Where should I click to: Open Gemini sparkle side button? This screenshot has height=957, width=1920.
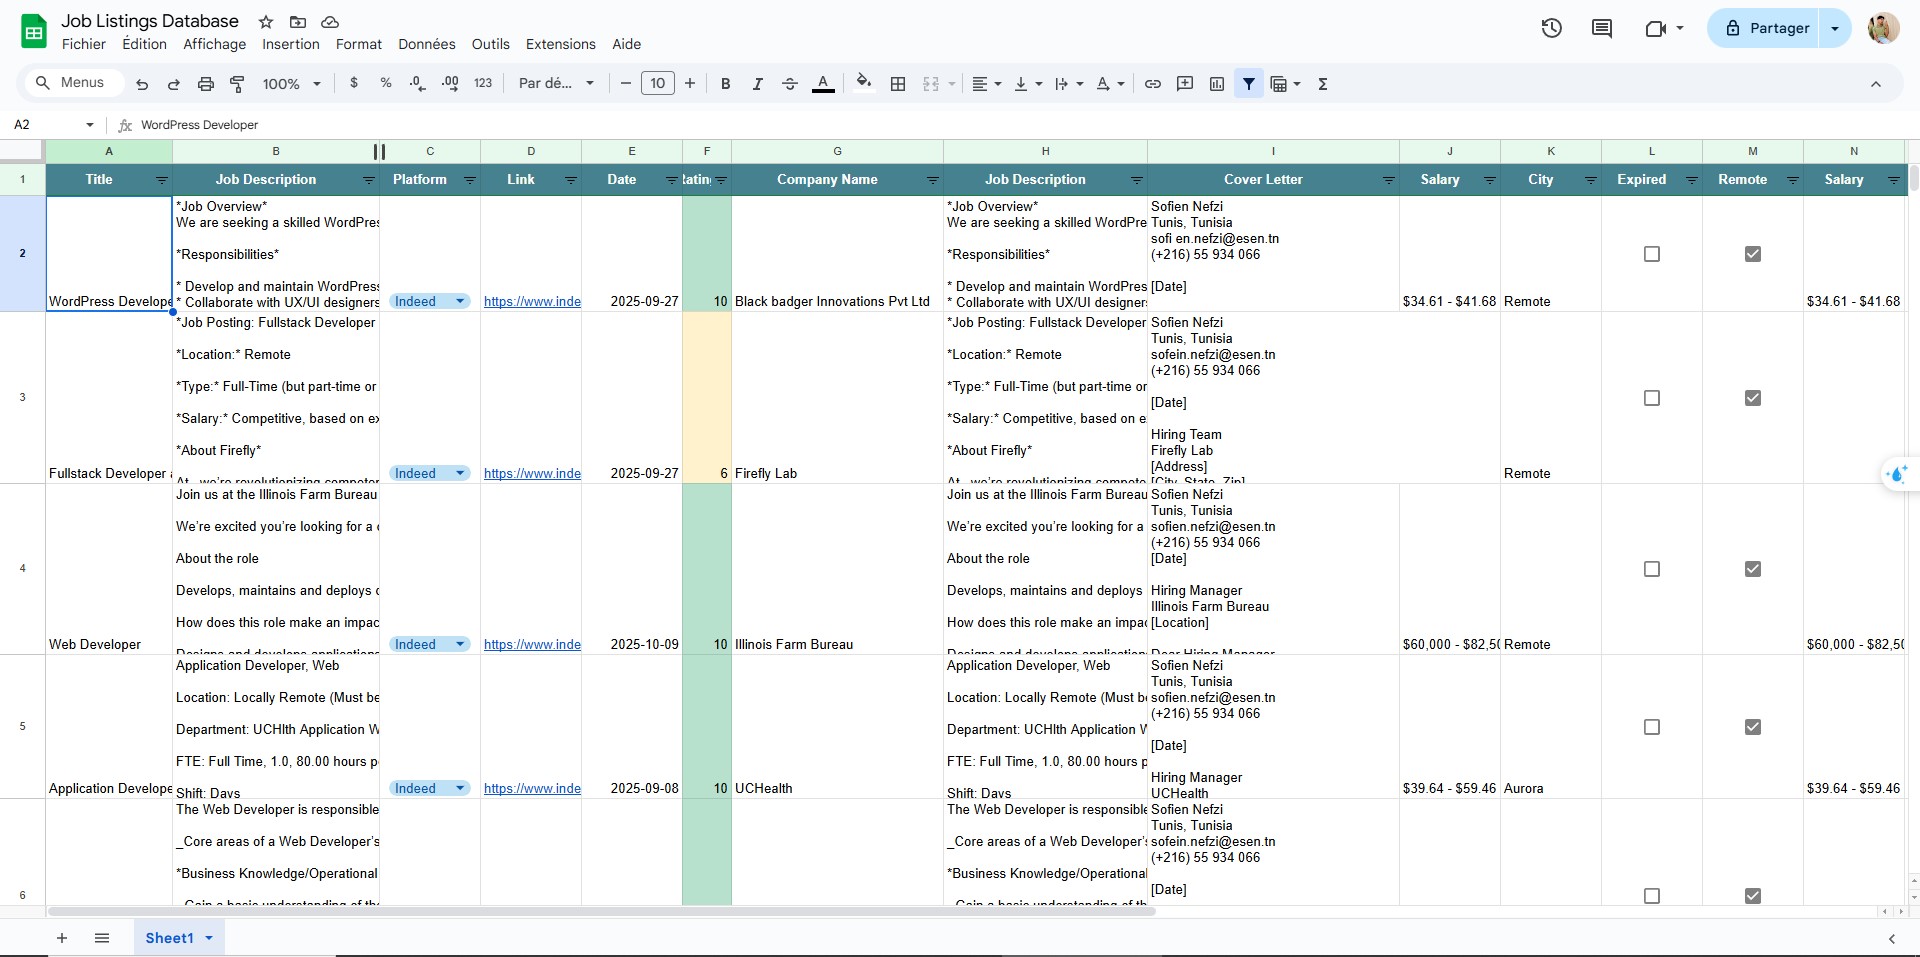coord(1897,474)
